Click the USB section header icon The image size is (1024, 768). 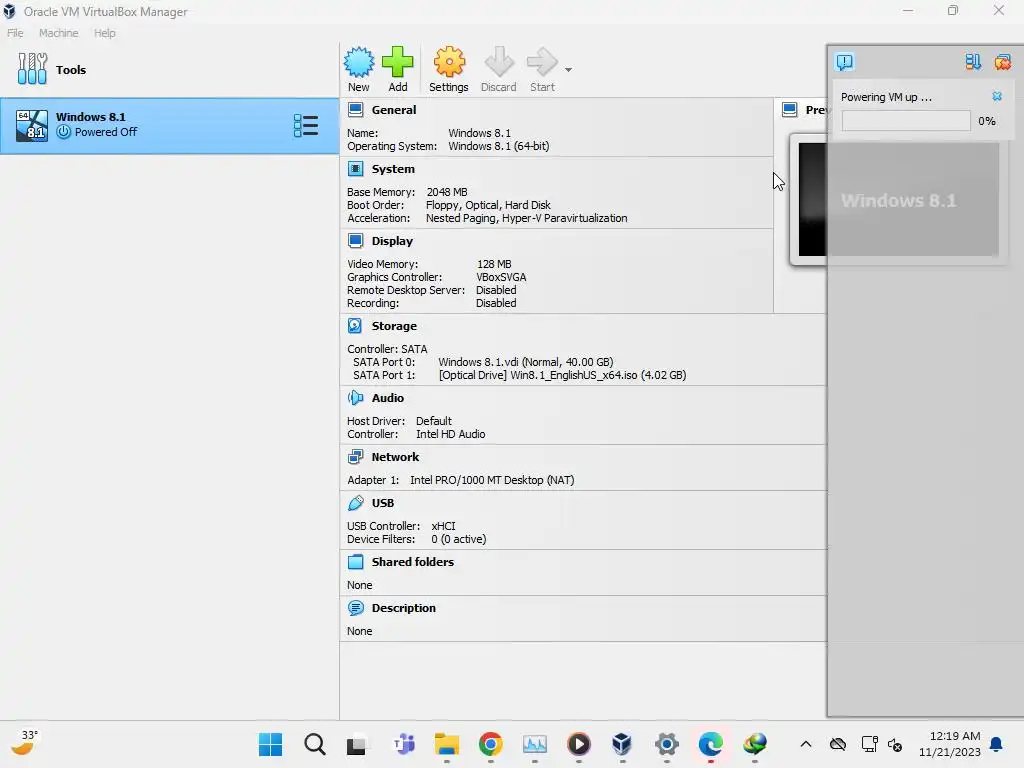[x=355, y=503]
